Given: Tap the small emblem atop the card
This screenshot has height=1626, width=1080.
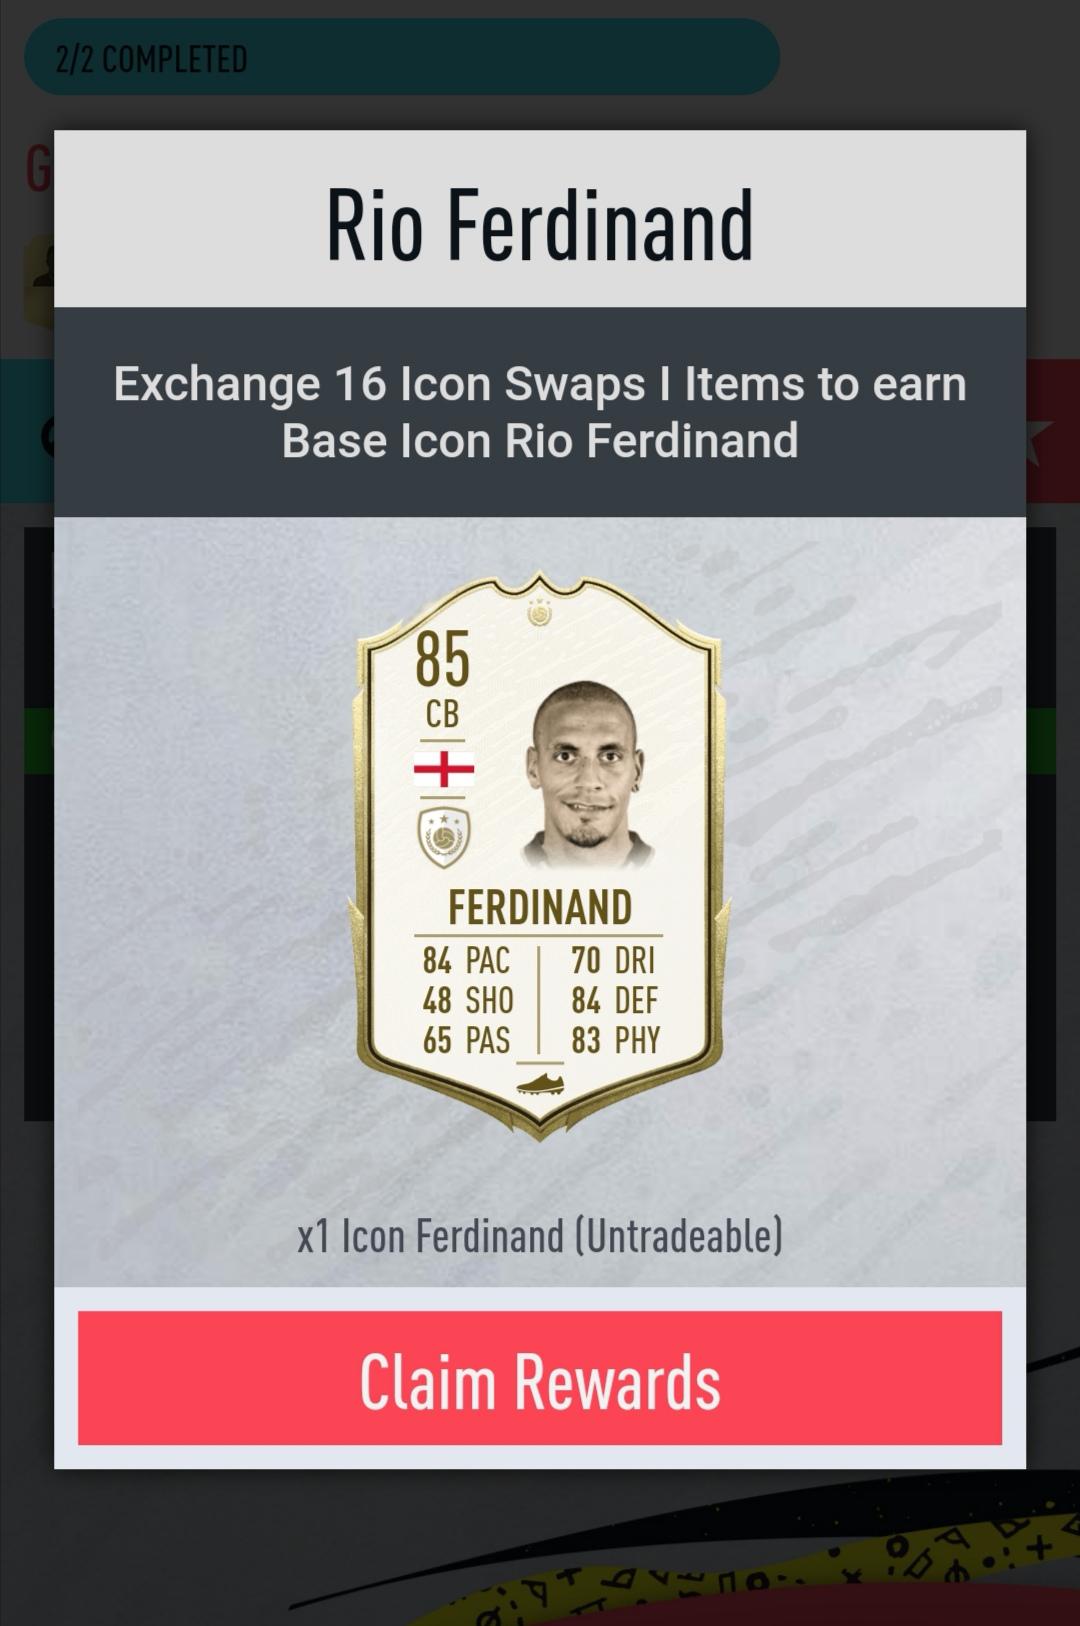Looking at the screenshot, I should [540, 612].
